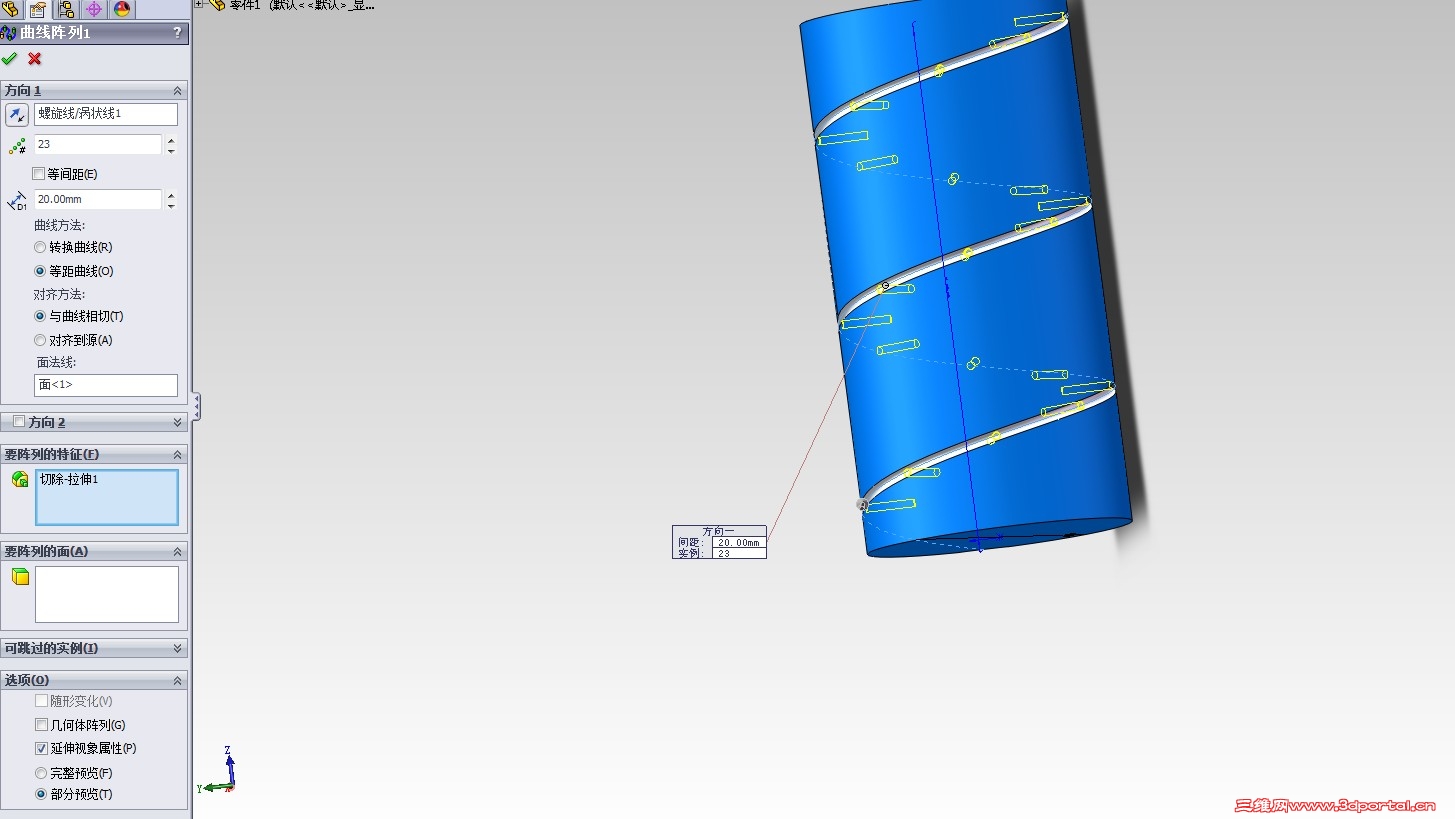Select 等距曲线(O) radio option
Viewport: 1455px width, 819px height.
click(x=40, y=271)
